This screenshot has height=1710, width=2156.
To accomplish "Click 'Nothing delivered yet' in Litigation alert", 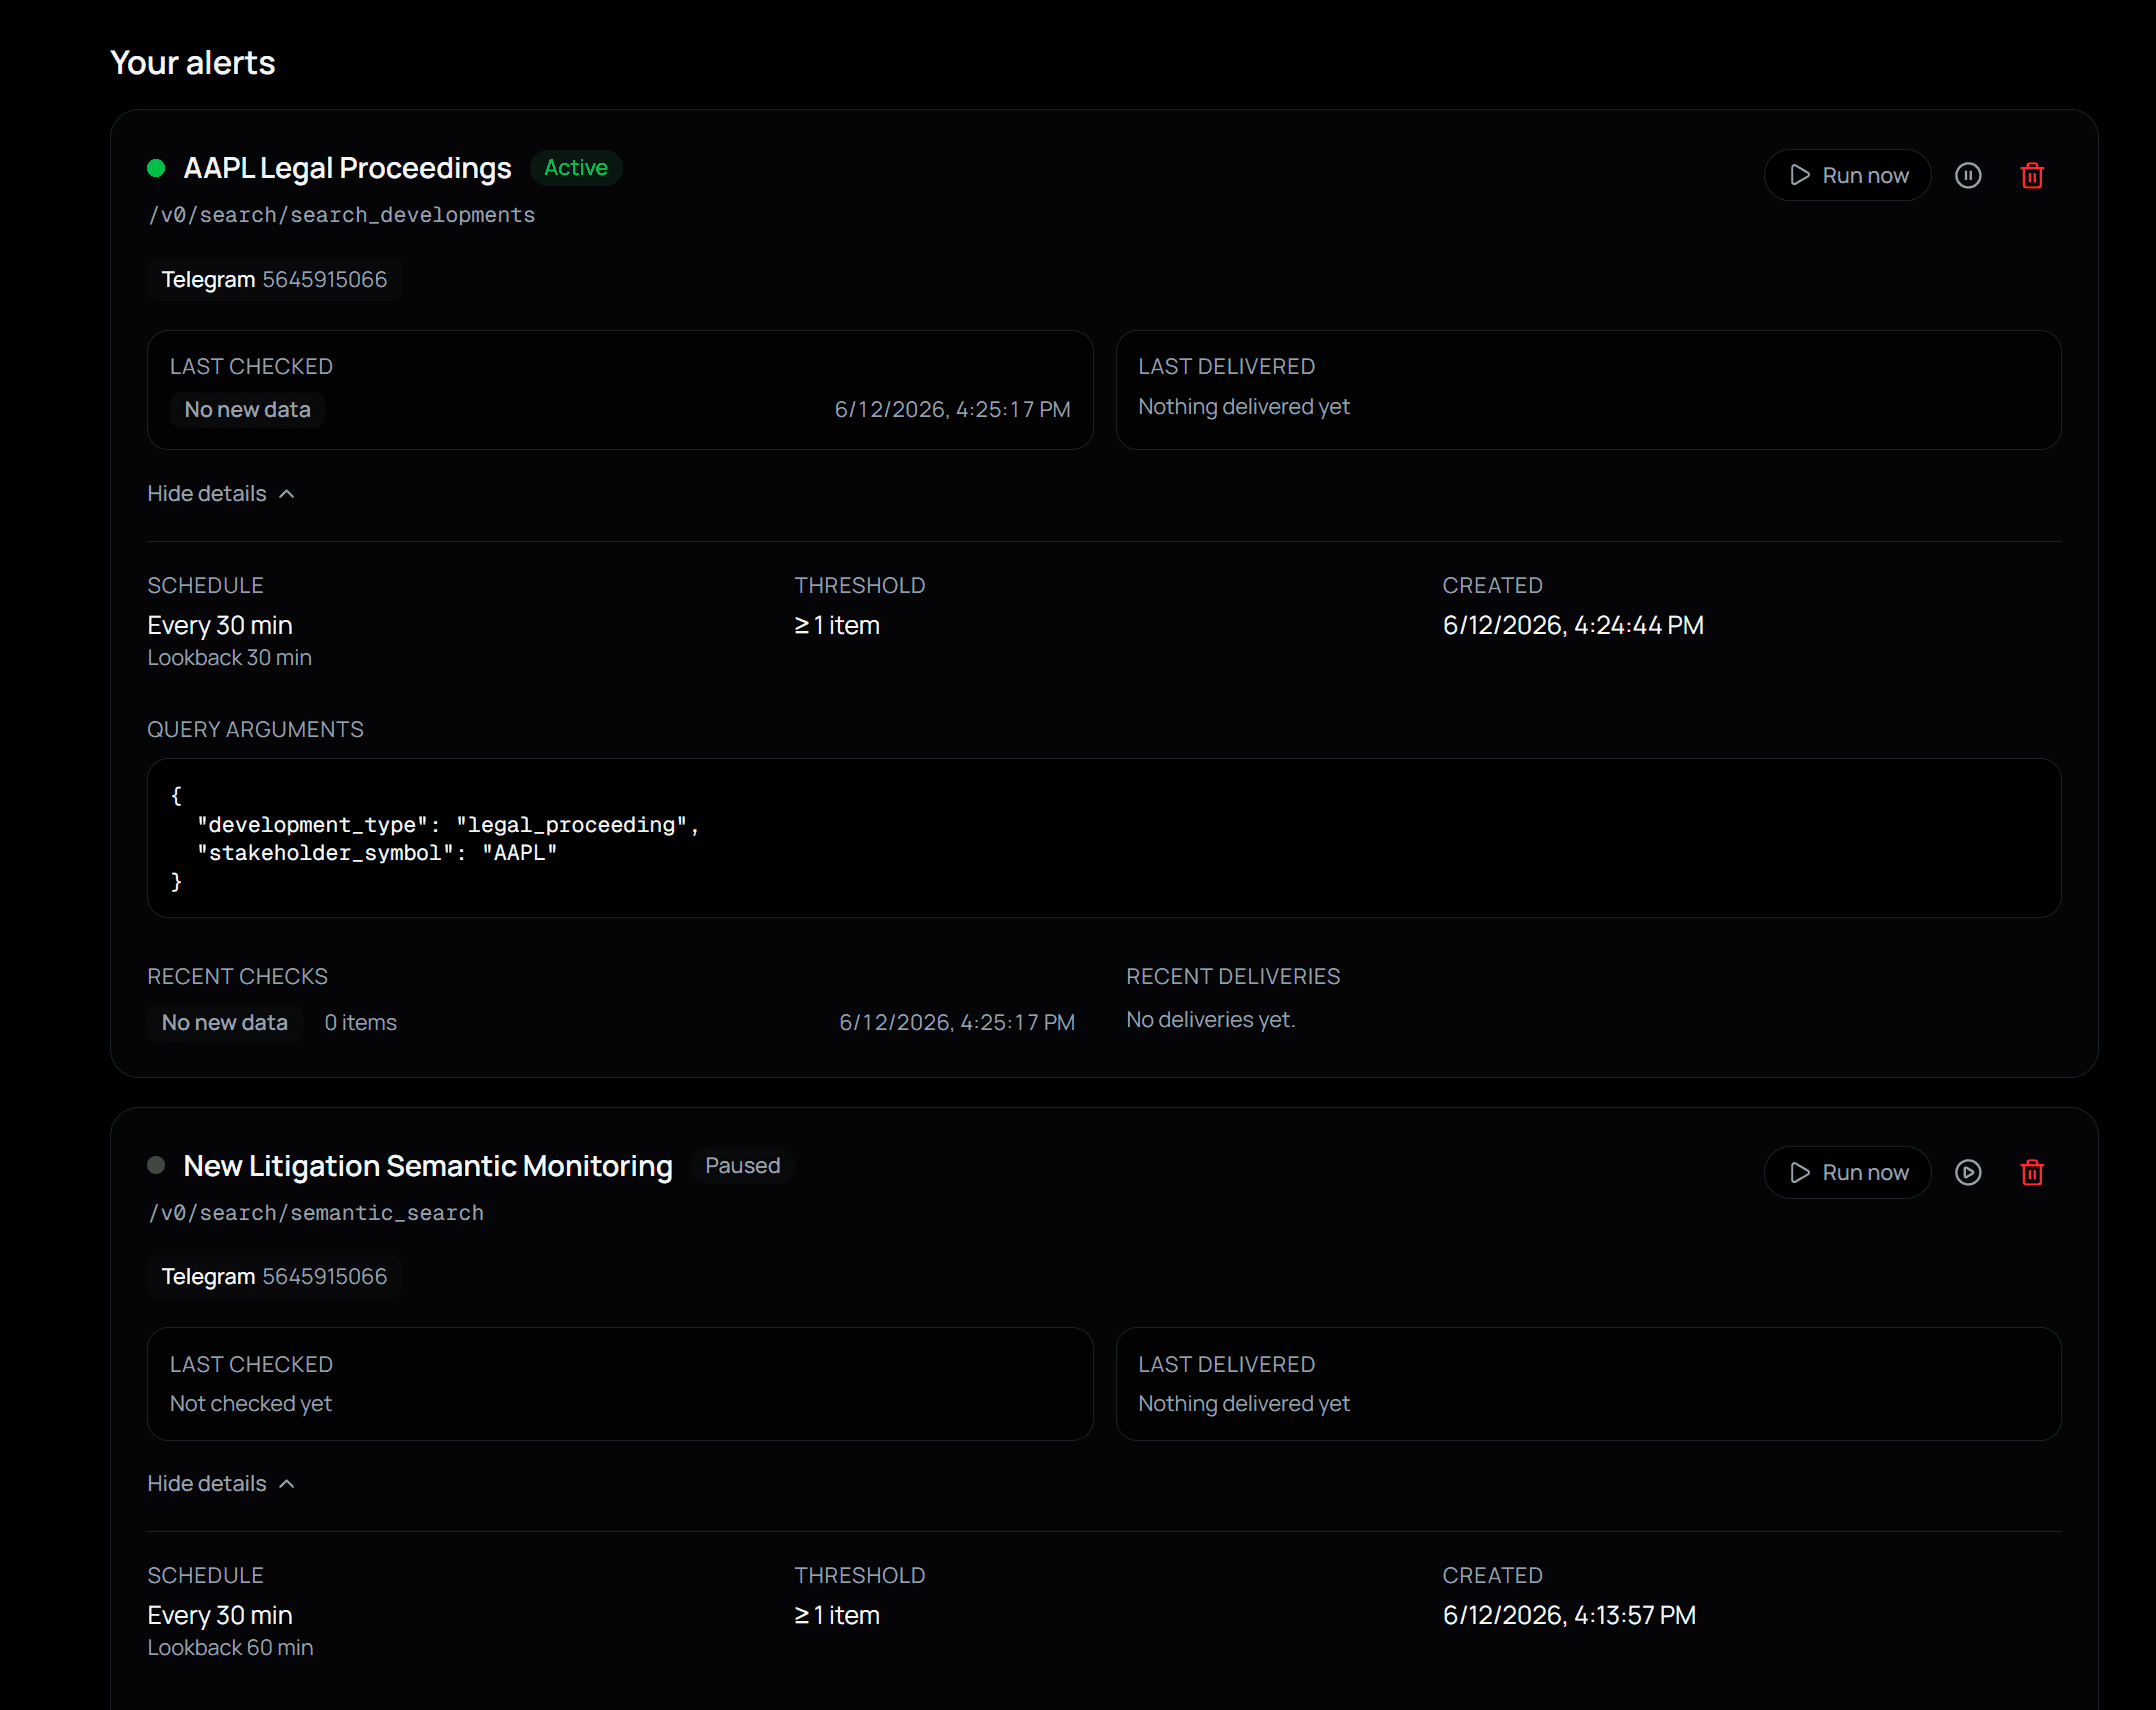I will pyautogui.click(x=1244, y=1404).
